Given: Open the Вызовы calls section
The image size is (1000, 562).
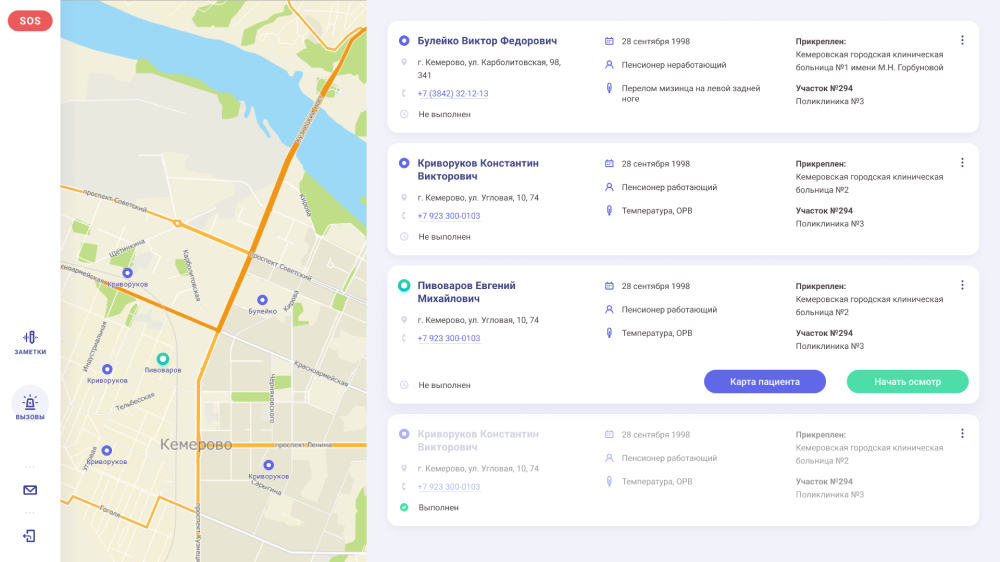Looking at the screenshot, I should point(30,406).
